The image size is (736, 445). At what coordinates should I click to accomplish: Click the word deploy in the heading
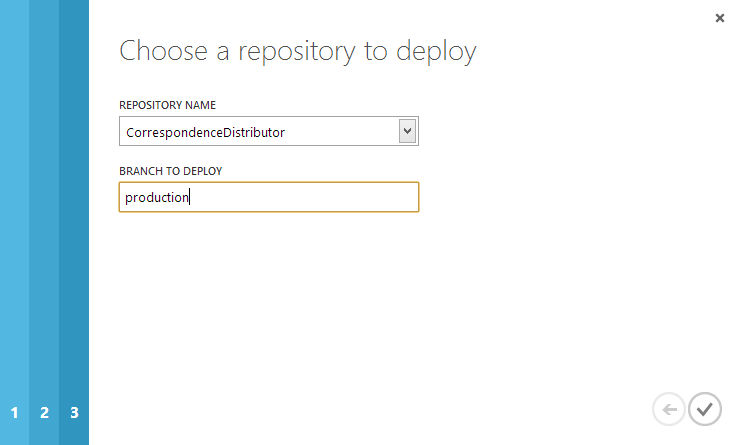coord(436,51)
